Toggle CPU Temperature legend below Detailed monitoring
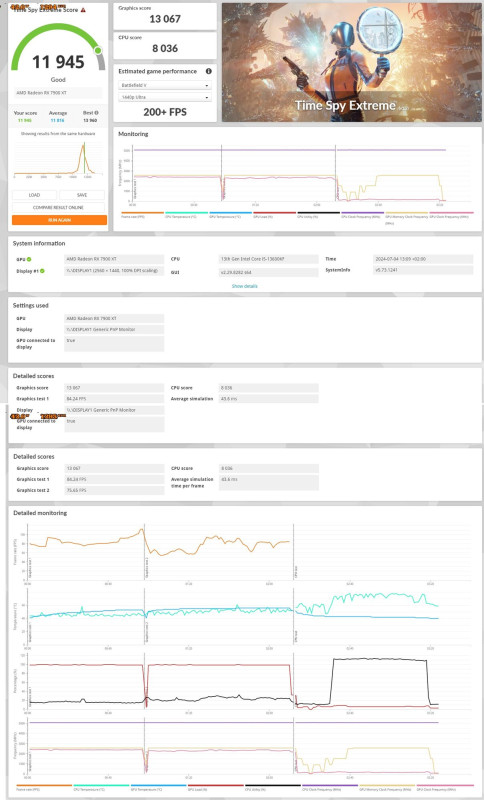 (101, 787)
